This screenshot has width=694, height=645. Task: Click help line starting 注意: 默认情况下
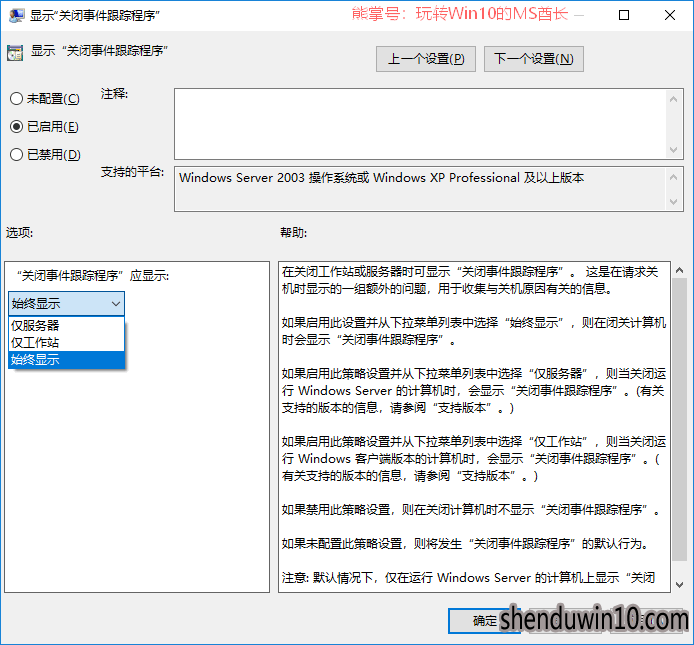click(x=468, y=578)
